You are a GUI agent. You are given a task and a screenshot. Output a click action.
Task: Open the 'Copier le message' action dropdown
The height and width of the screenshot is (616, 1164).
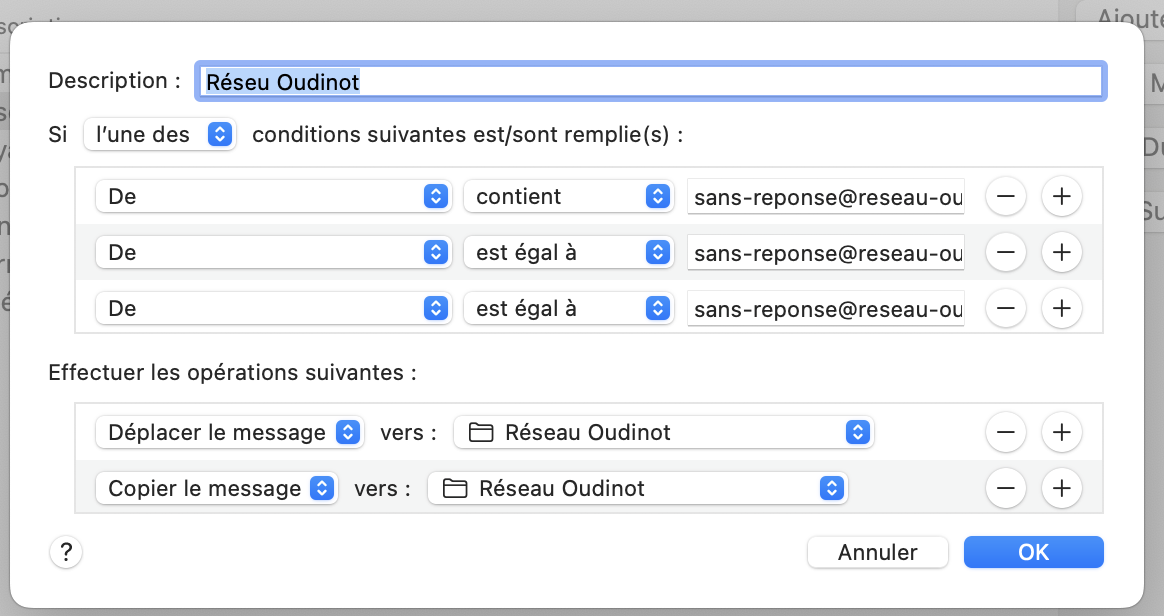click(216, 488)
